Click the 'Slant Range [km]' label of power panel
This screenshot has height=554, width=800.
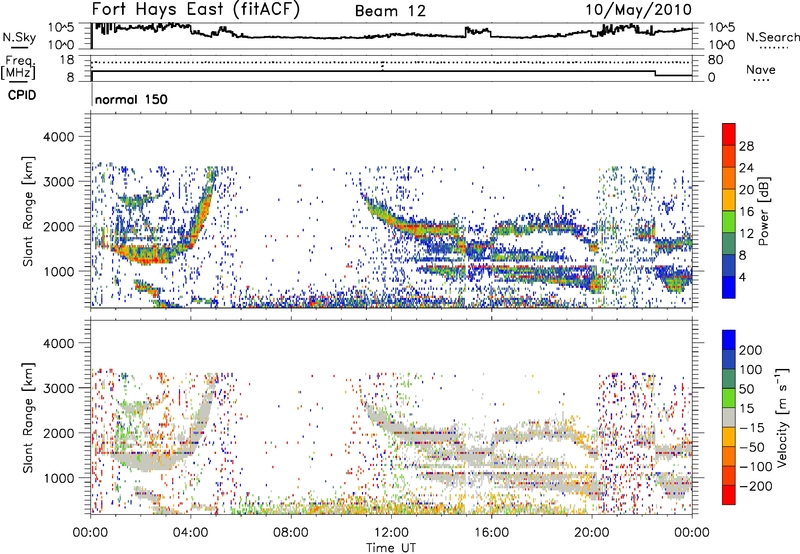(28, 211)
